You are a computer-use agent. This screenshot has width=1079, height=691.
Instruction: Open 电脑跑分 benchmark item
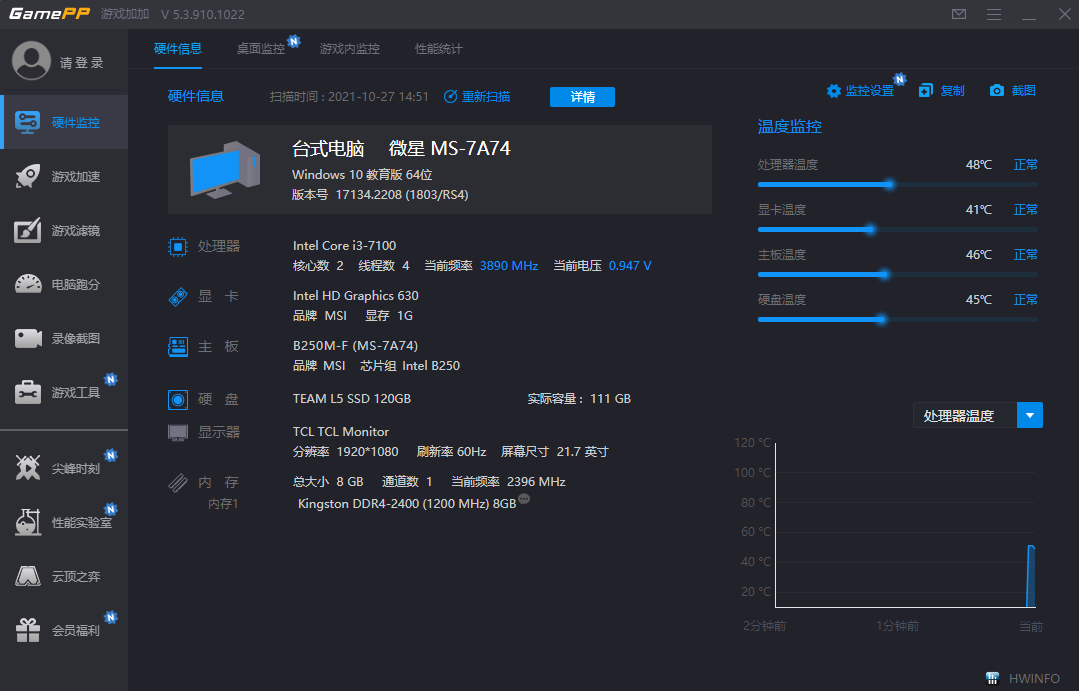point(64,284)
